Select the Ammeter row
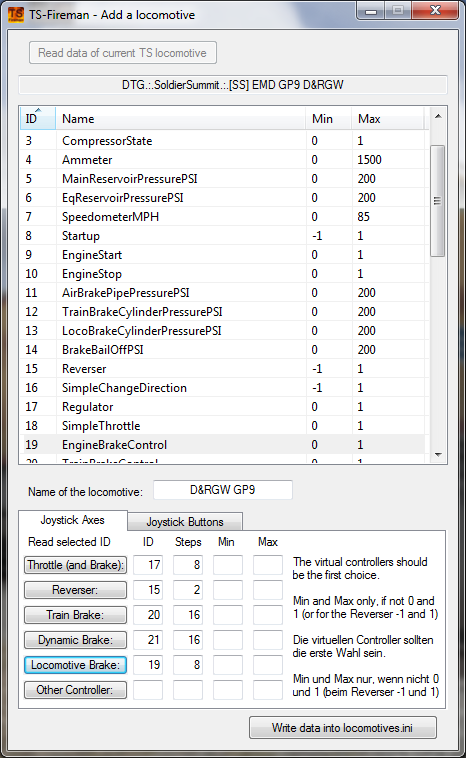The image size is (466, 758). click(x=222, y=160)
